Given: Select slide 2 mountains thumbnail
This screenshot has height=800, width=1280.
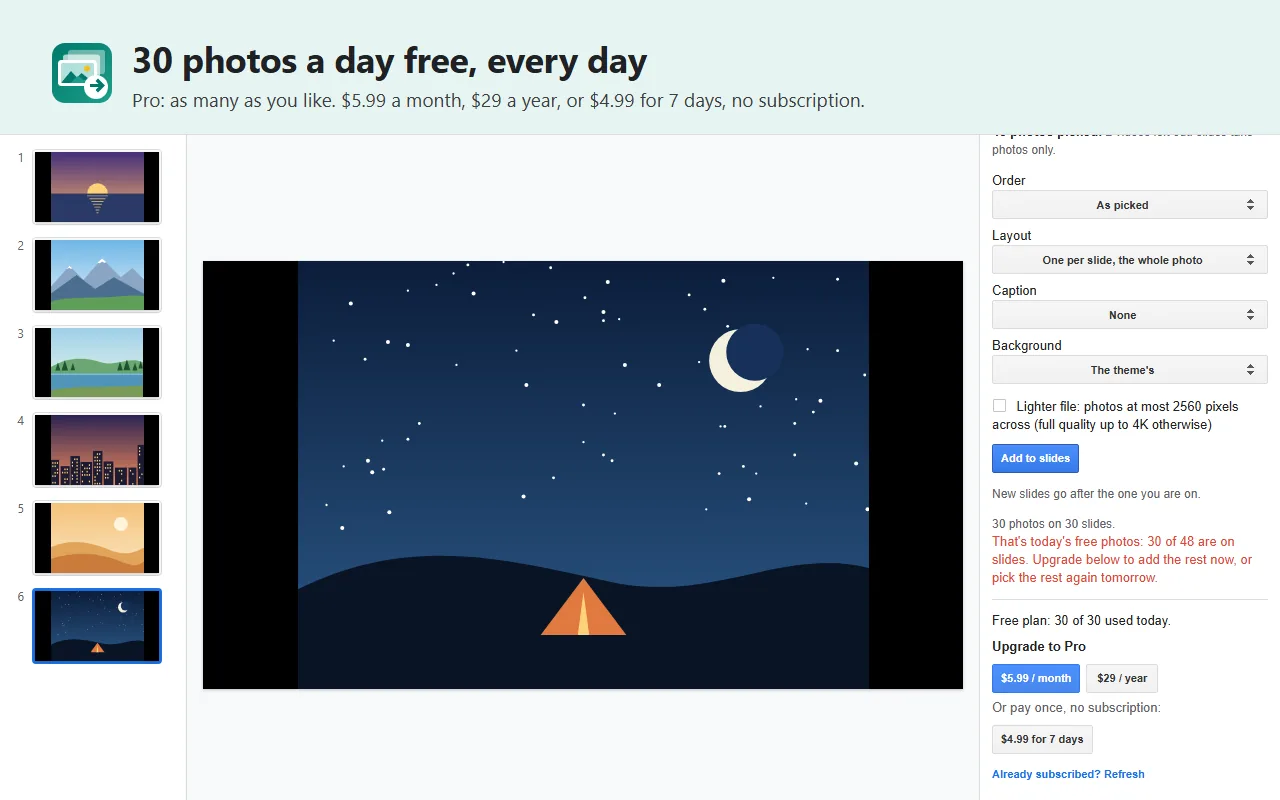Looking at the screenshot, I should click(97, 275).
